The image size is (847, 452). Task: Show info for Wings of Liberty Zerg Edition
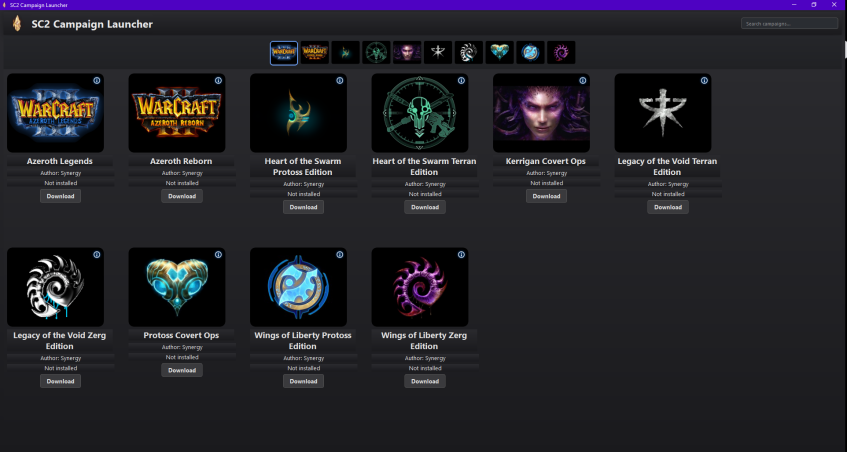click(461, 254)
